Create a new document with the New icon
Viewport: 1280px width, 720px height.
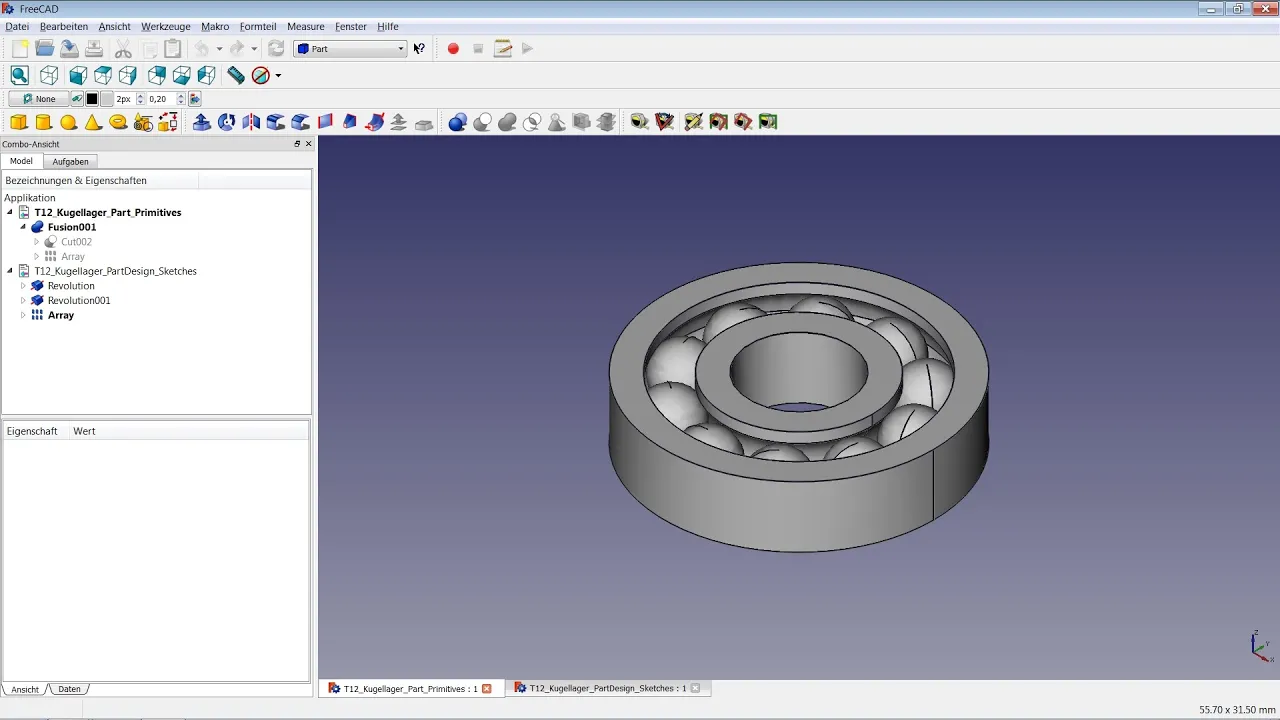click(x=19, y=48)
